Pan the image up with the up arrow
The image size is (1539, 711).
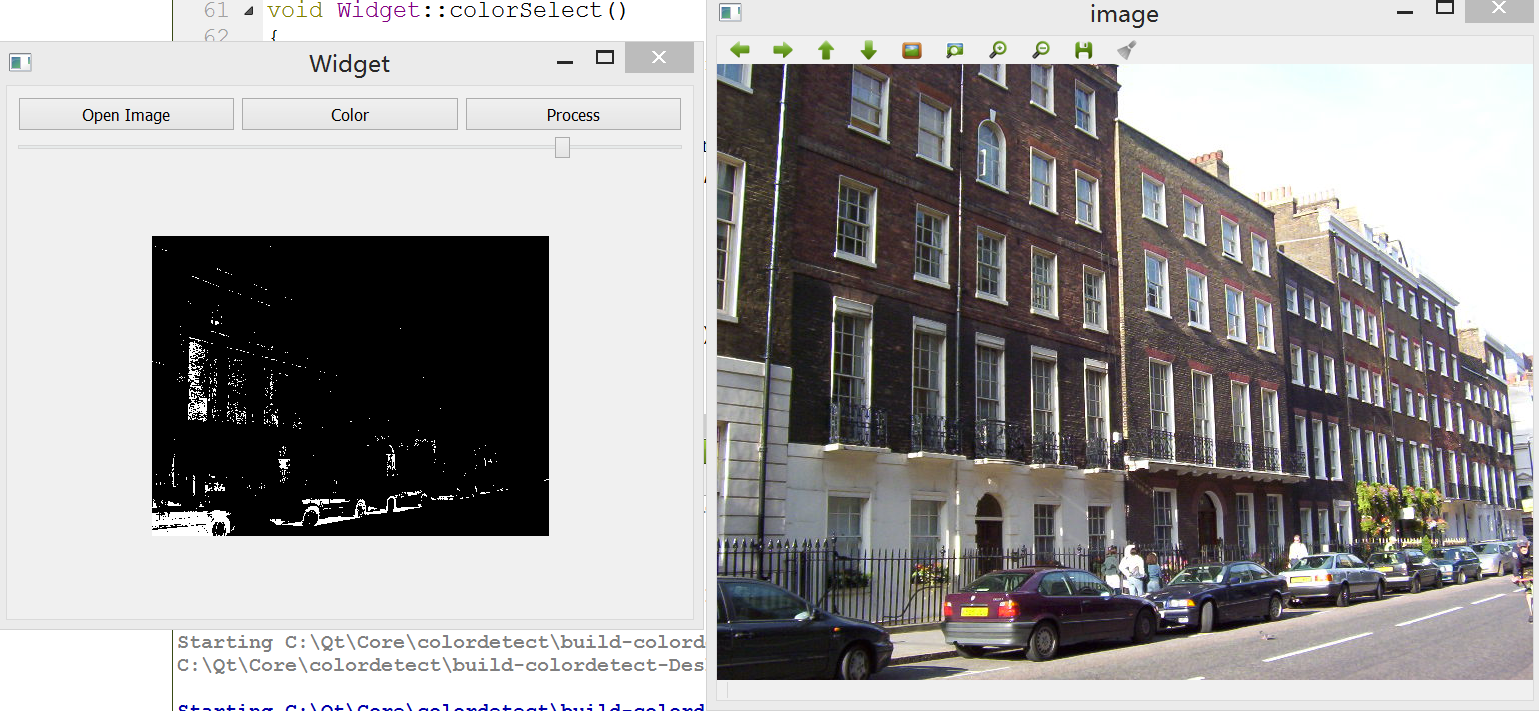(x=826, y=50)
